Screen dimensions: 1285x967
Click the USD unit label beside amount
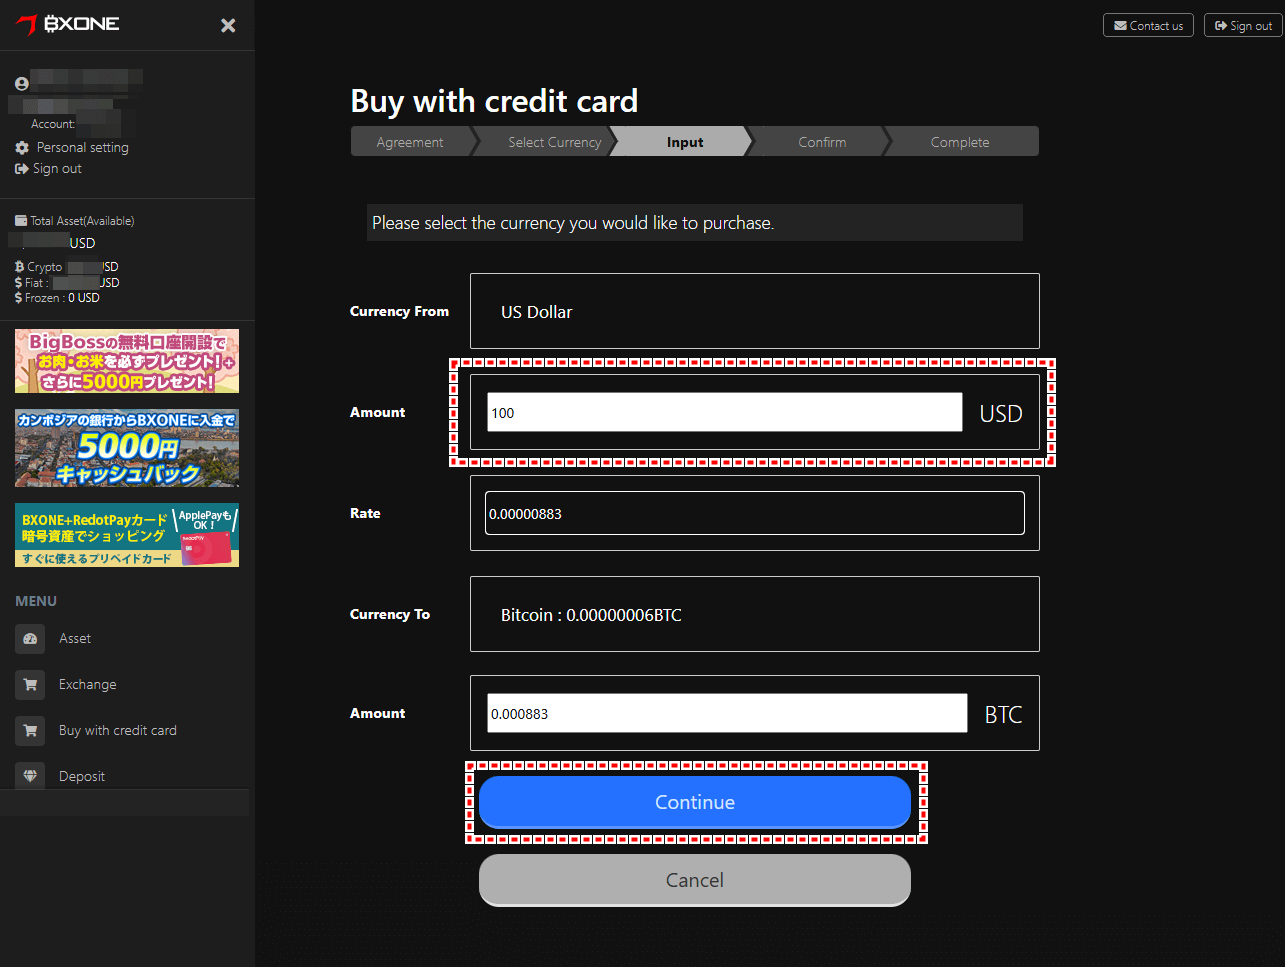(x=1001, y=413)
